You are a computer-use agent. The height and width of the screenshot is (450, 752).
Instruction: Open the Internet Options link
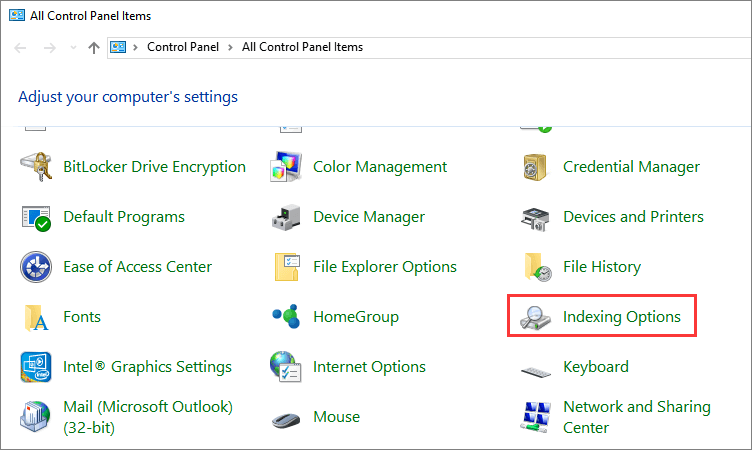[x=369, y=367]
